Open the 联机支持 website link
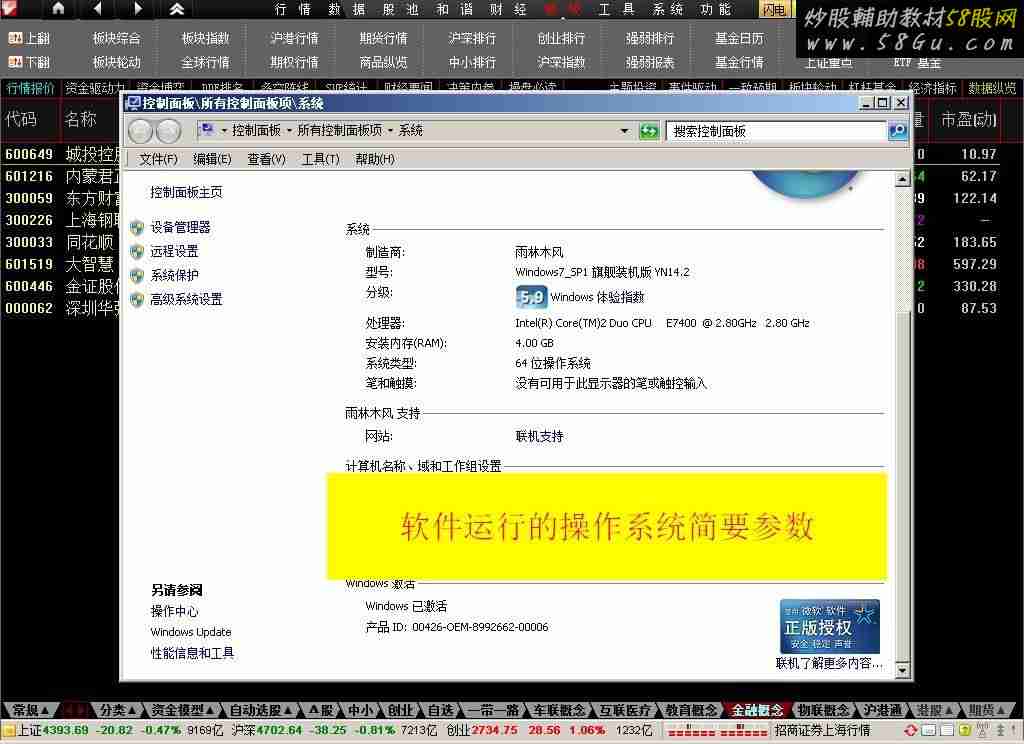 coord(539,436)
